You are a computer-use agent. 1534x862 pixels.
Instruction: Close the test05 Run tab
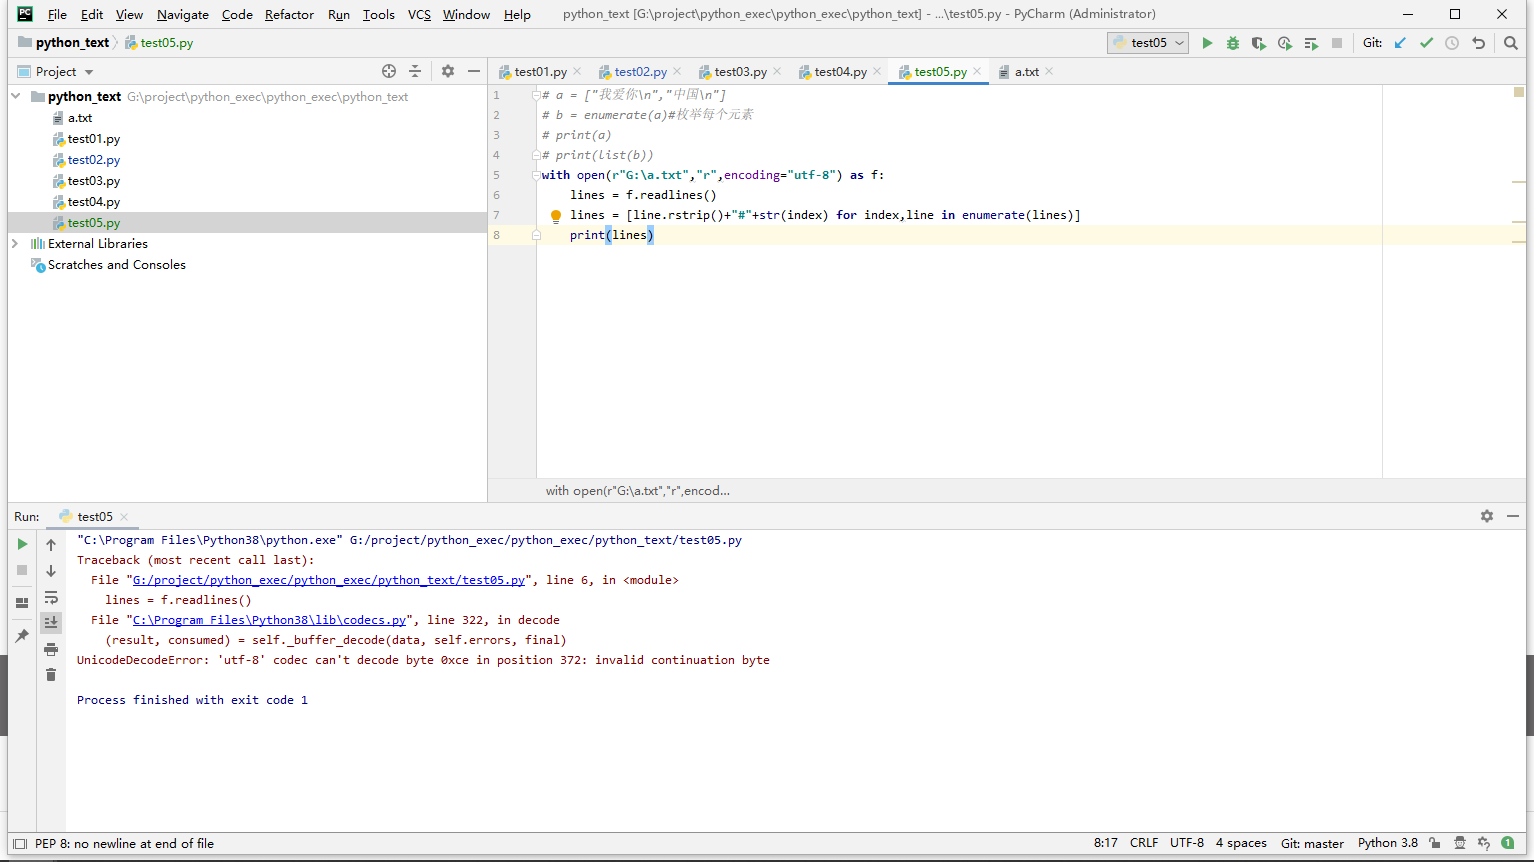[124, 517]
